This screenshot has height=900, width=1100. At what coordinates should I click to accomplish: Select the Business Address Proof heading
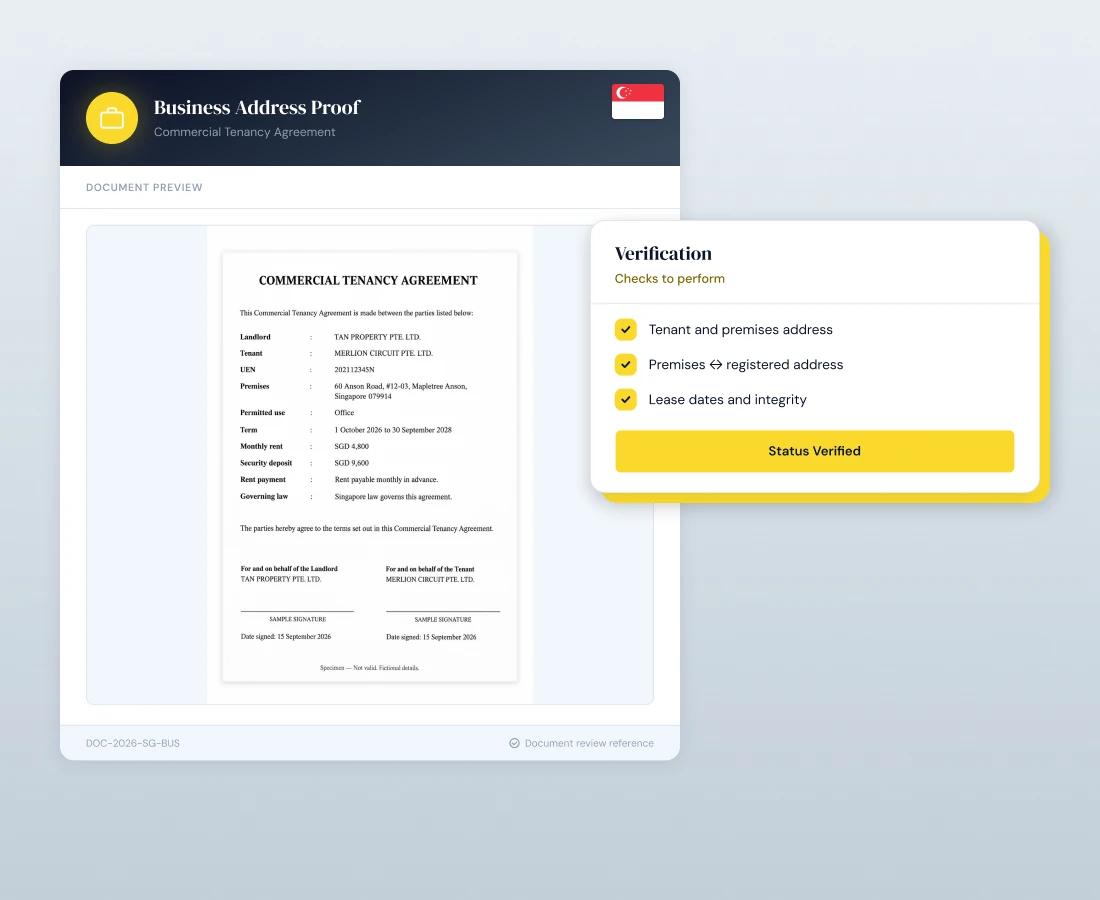(257, 107)
